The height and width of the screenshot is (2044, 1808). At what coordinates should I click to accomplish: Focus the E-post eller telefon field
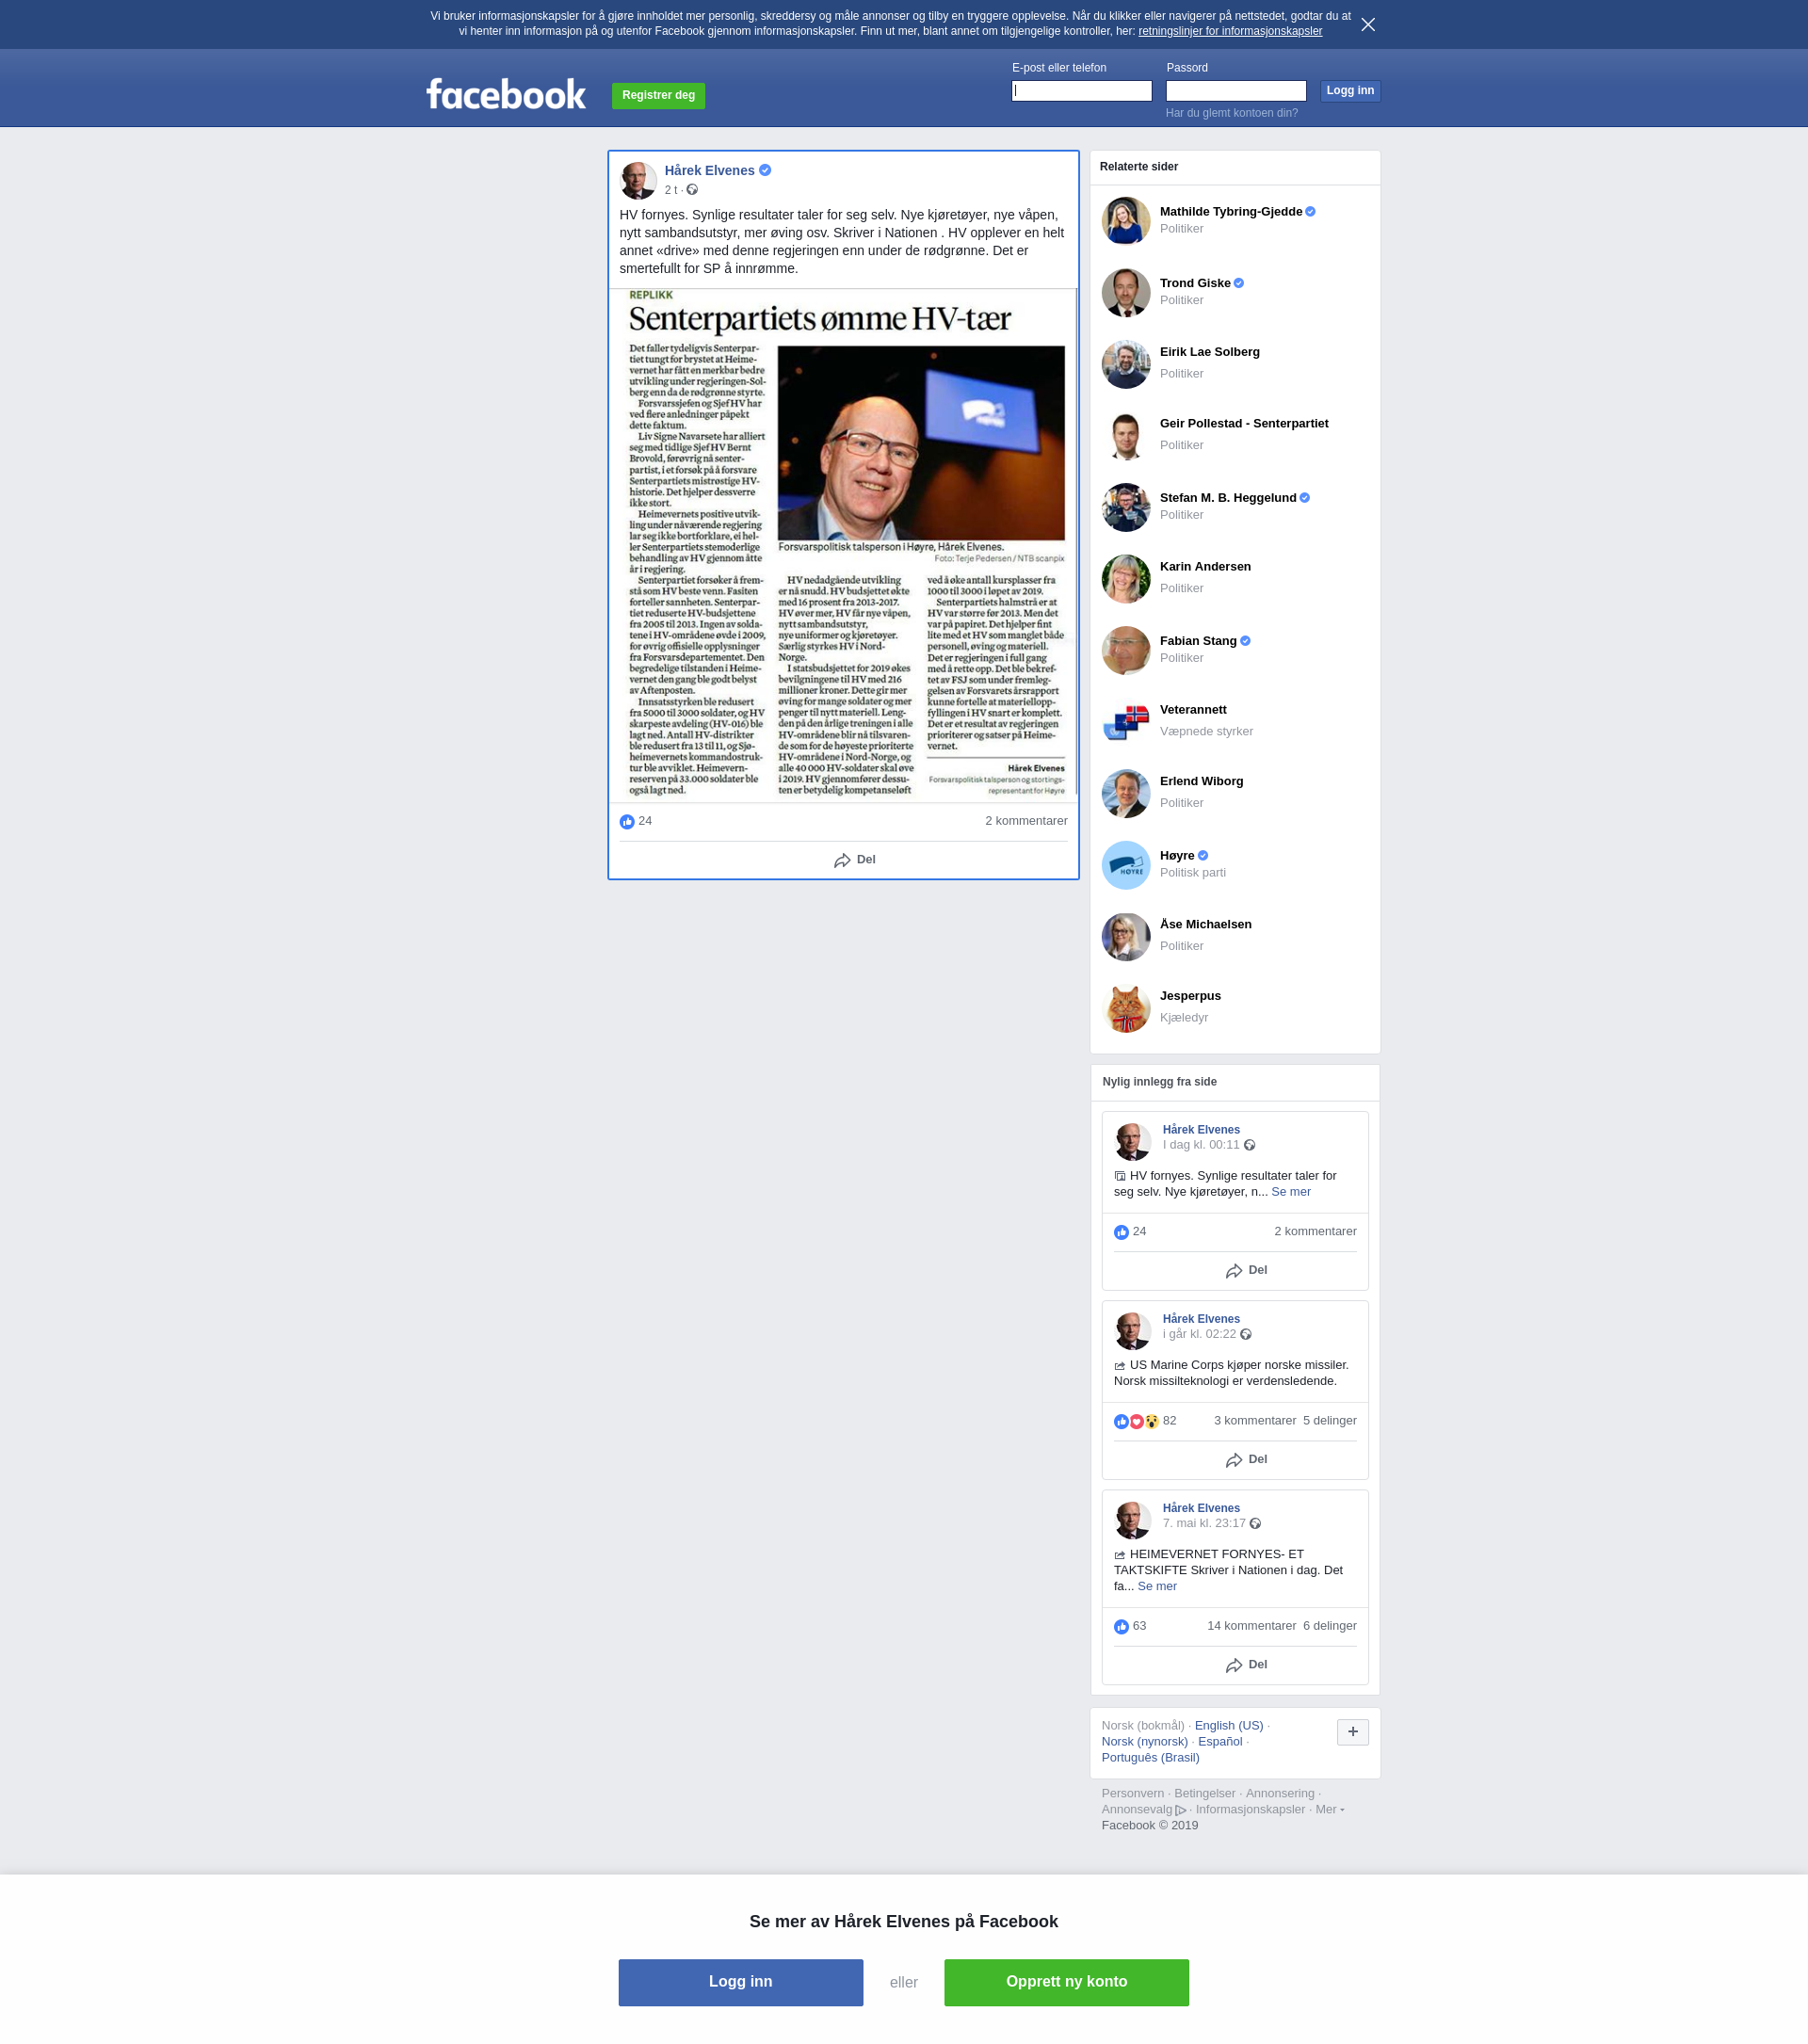coord(1081,91)
